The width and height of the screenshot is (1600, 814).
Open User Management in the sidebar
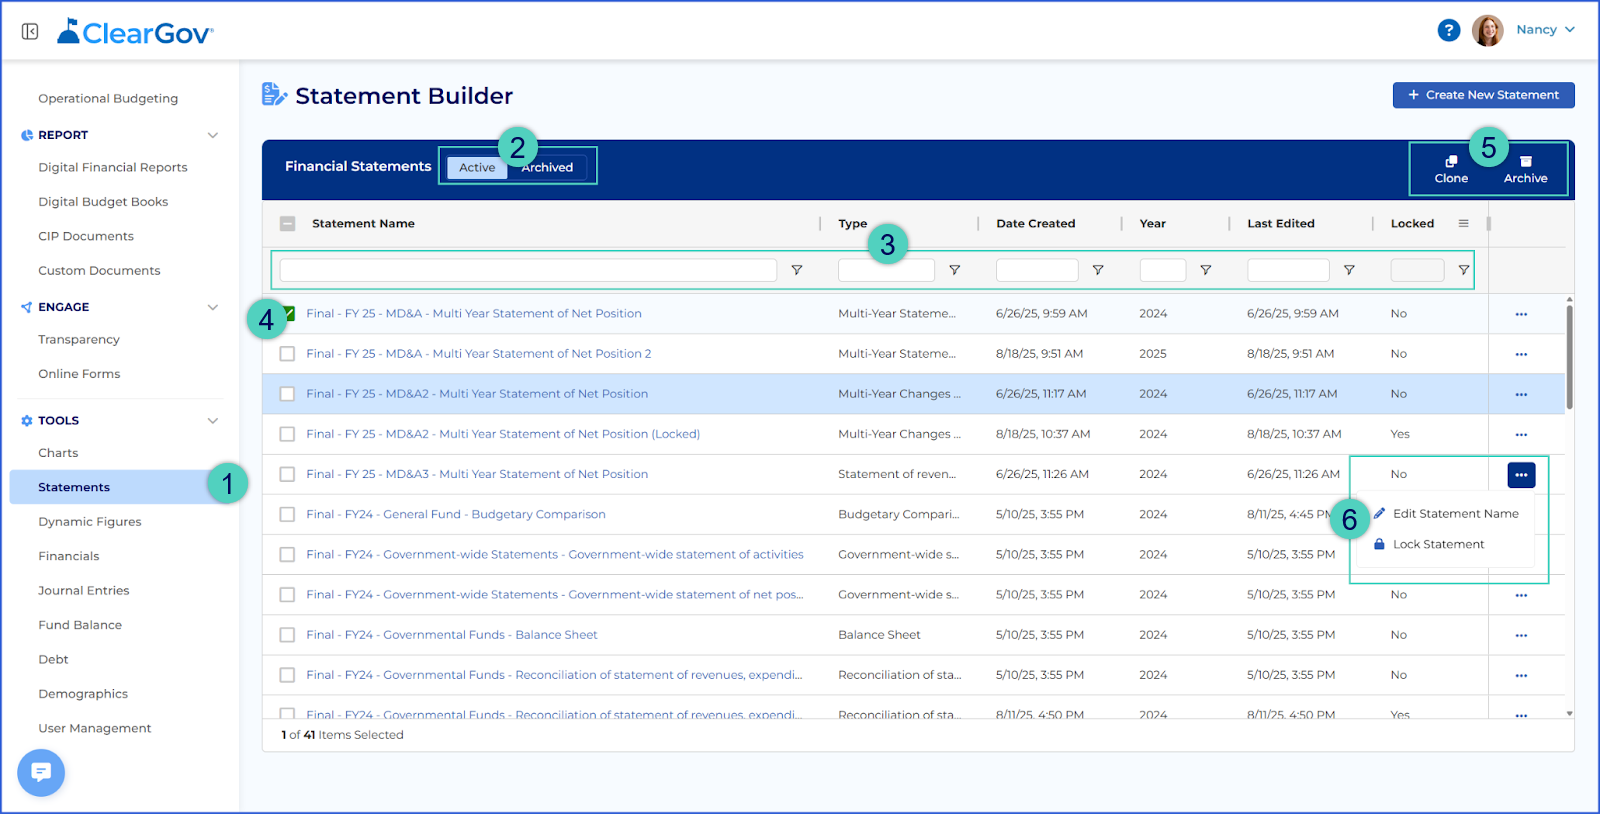tap(95, 729)
